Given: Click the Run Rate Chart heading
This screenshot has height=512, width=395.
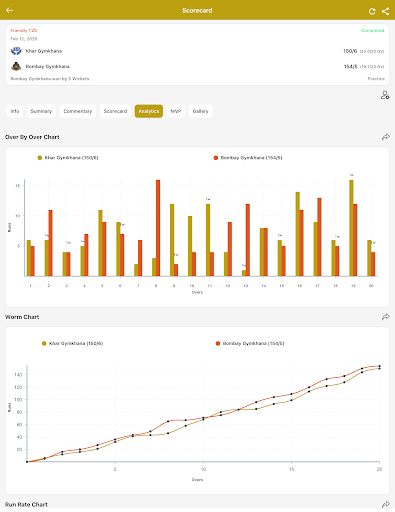Looking at the screenshot, I should [x=26, y=505].
